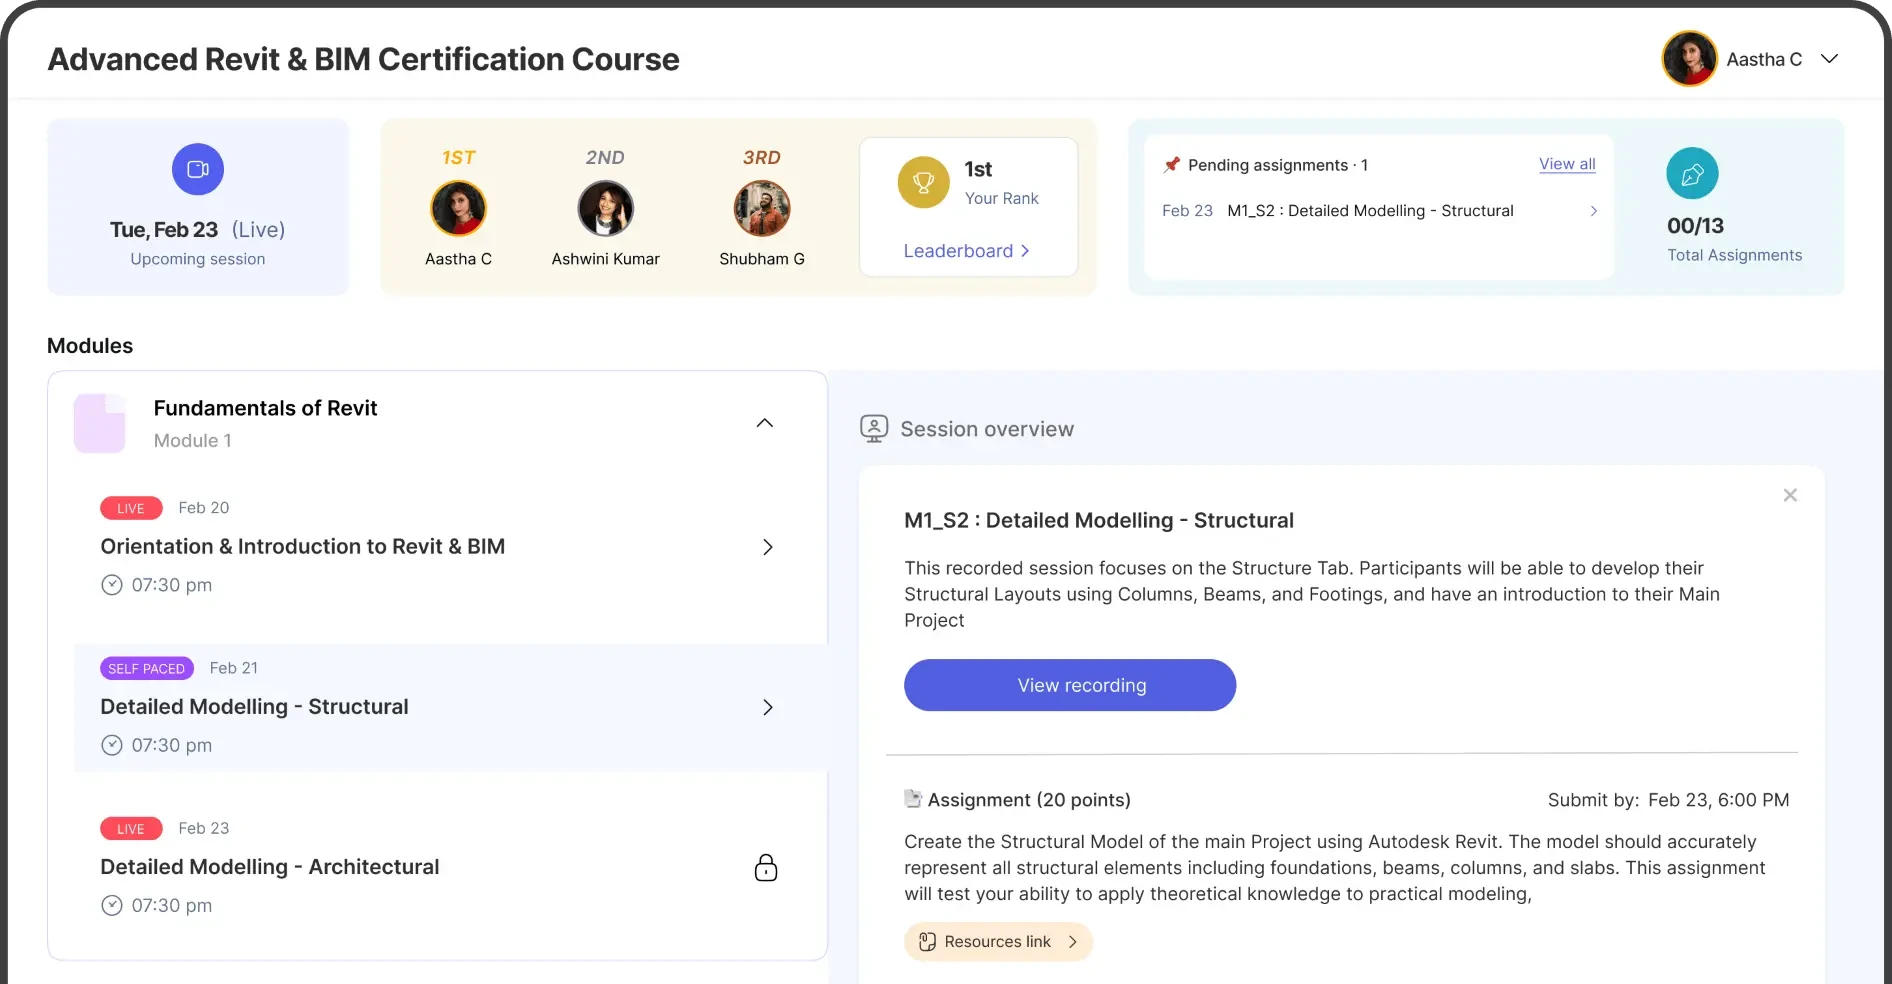The width and height of the screenshot is (1892, 984).
Task: Close the session overview card with X
Action: point(1790,495)
